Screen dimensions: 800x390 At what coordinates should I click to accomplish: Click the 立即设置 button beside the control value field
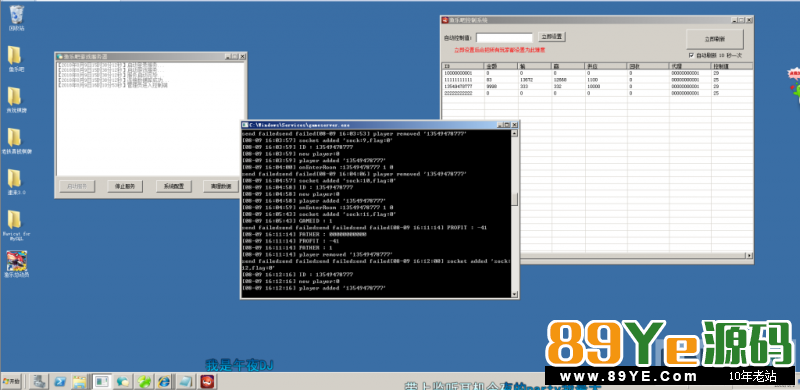(552, 37)
